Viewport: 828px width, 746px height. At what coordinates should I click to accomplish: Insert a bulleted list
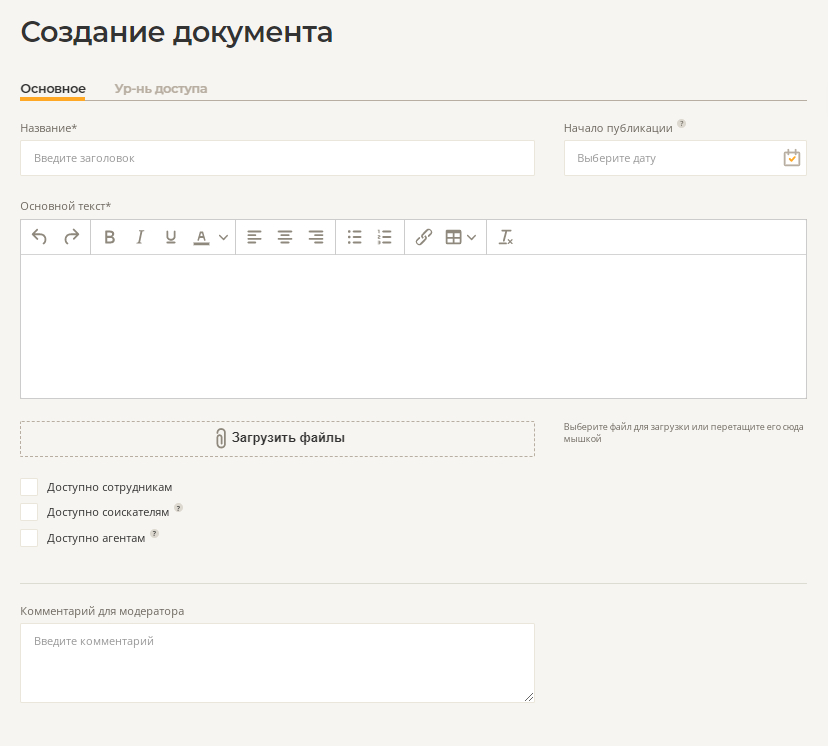click(354, 237)
